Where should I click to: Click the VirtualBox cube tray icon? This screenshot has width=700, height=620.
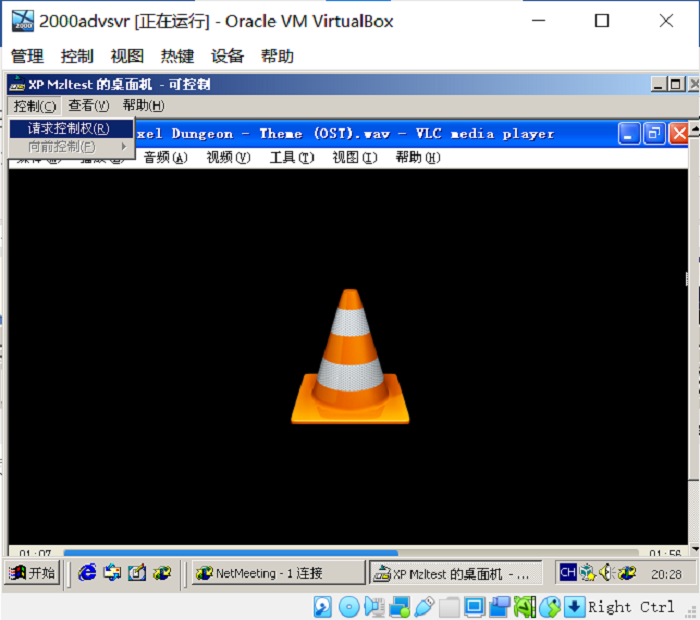tap(587, 572)
